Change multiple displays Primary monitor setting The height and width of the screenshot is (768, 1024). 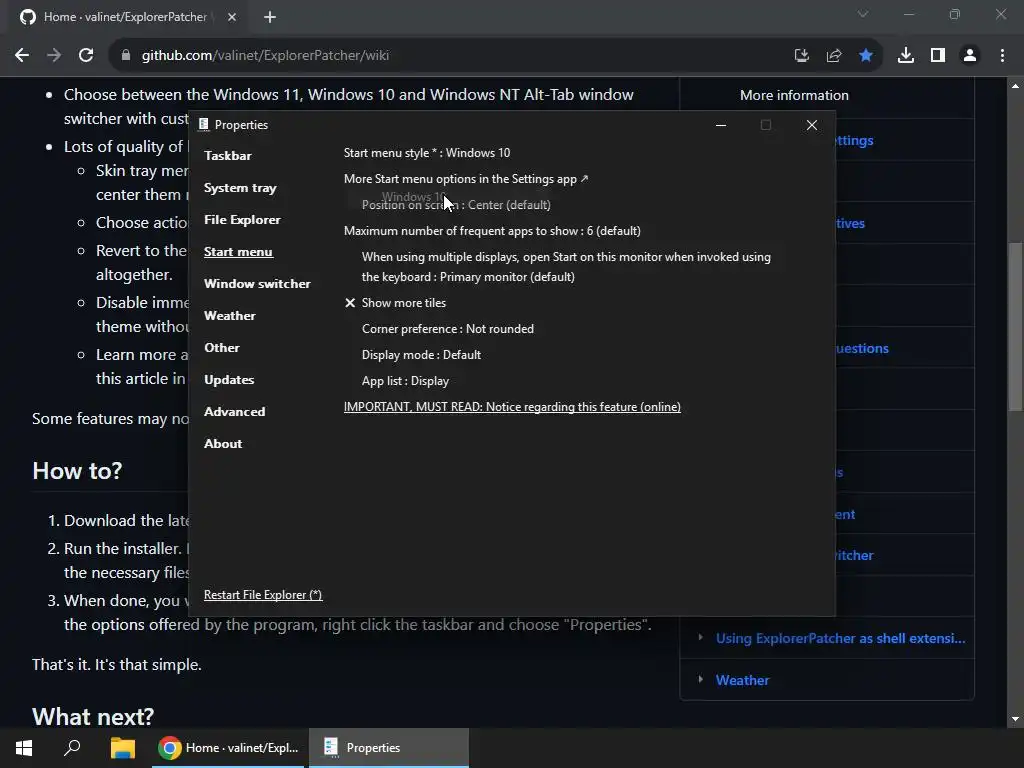tap(566, 267)
